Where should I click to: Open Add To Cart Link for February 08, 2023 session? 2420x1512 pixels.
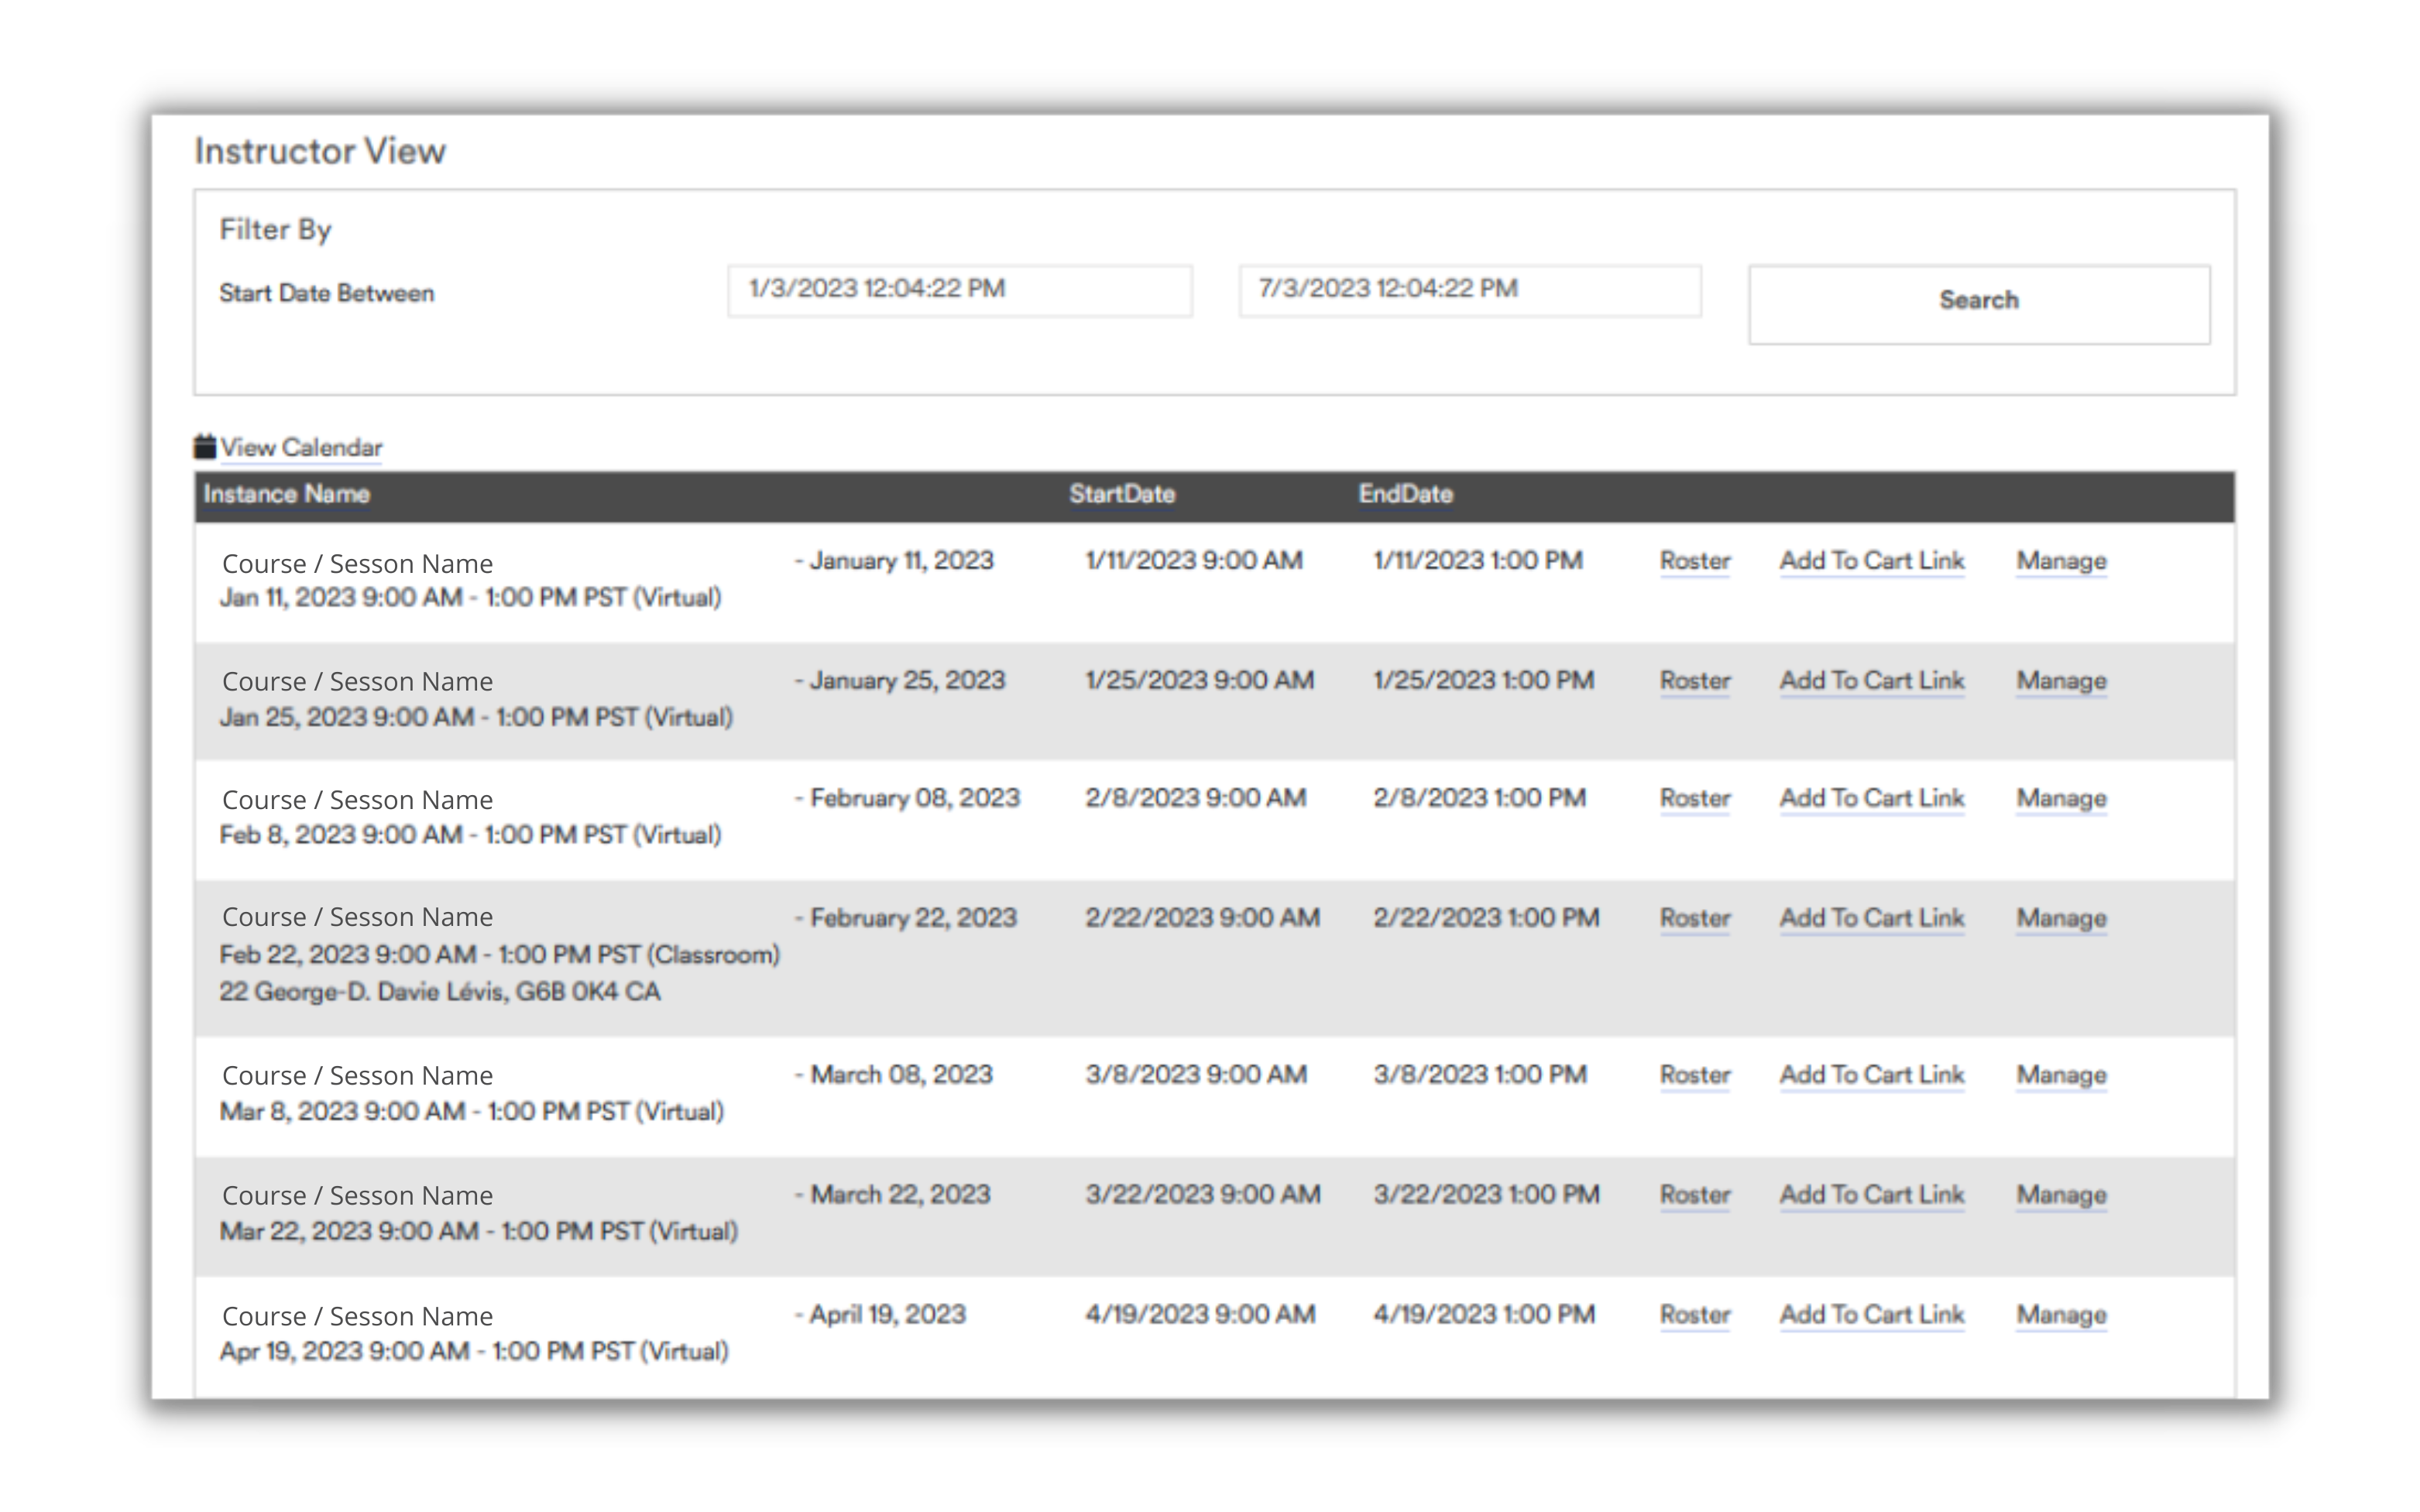pos(1872,799)
